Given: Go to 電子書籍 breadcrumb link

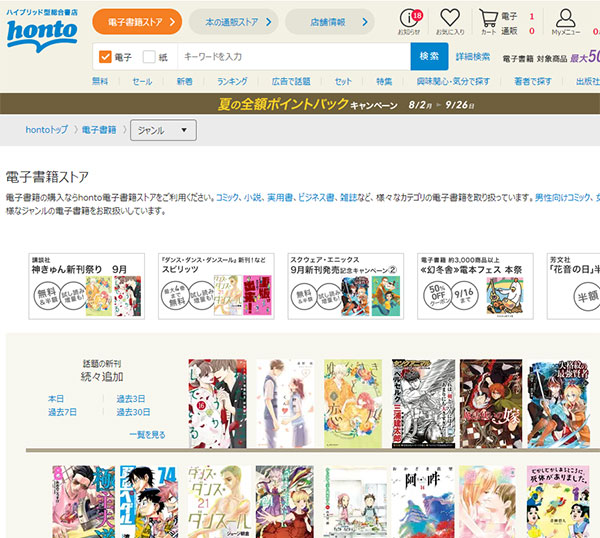Looking at the screenshot, I should 99,130.
